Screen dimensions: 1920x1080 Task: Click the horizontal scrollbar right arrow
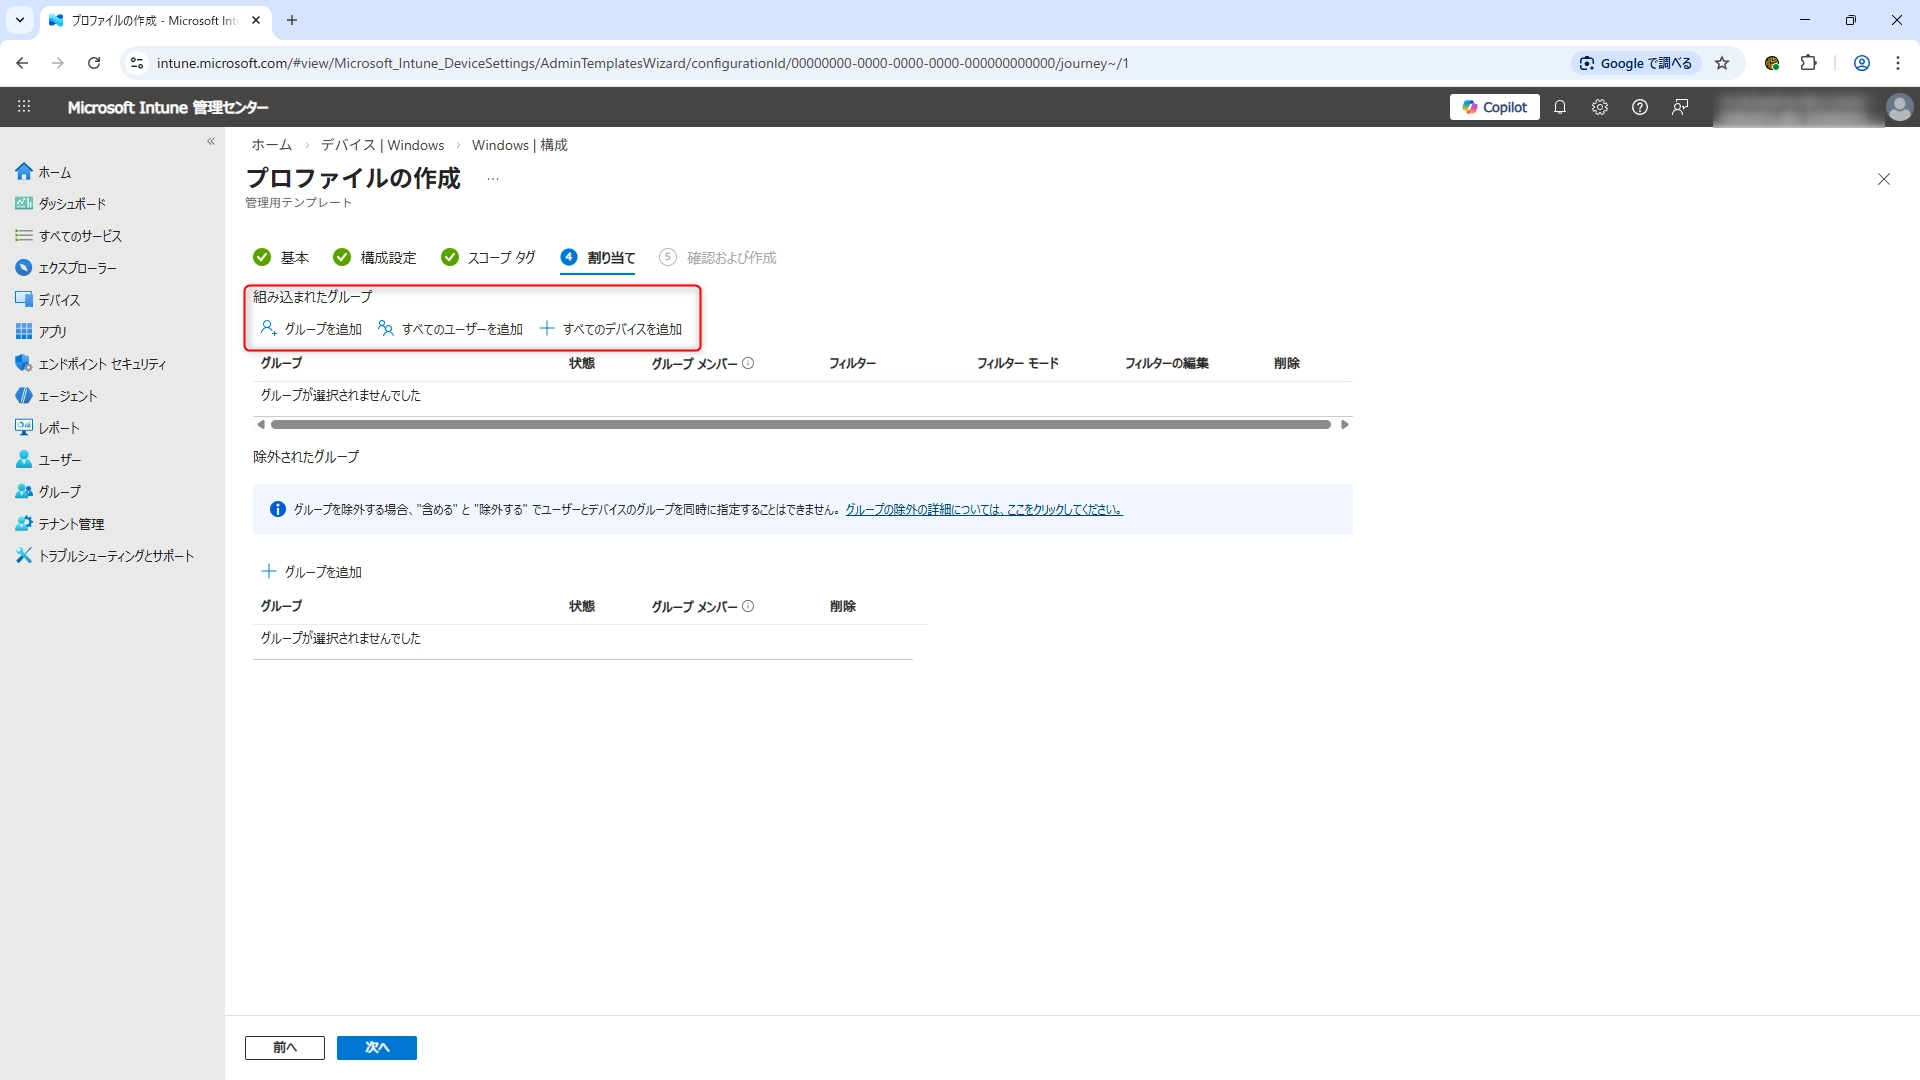click(1345, 425)
